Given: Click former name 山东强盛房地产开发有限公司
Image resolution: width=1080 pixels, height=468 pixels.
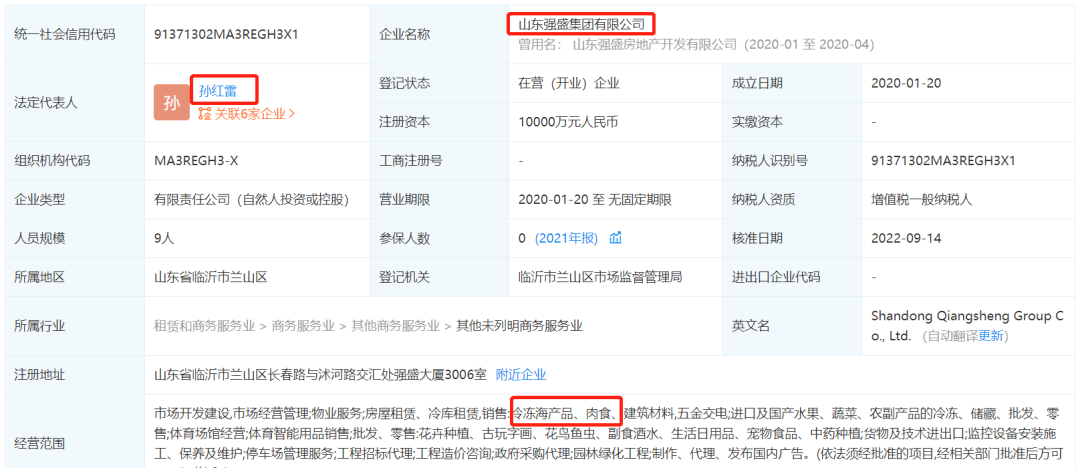Looking at the screenshot, I should [655, 45].
